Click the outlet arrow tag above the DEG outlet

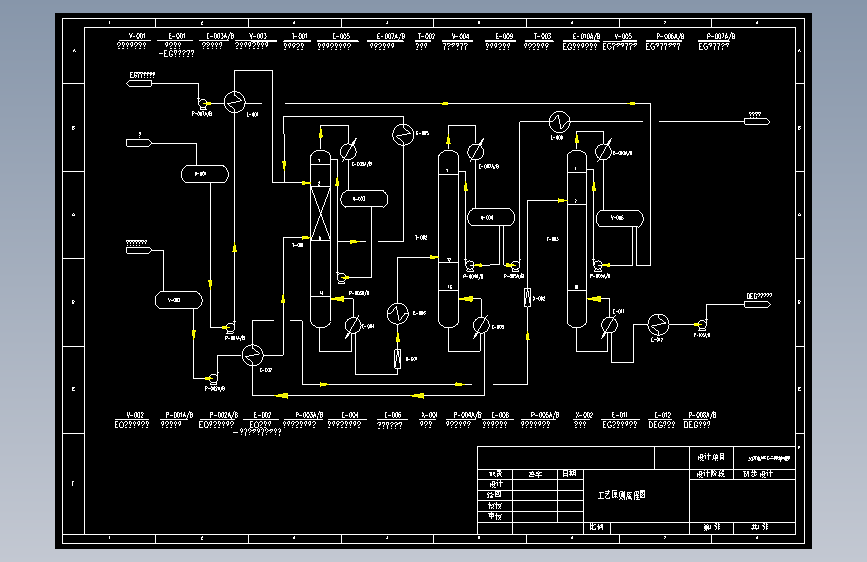[757, 121]
